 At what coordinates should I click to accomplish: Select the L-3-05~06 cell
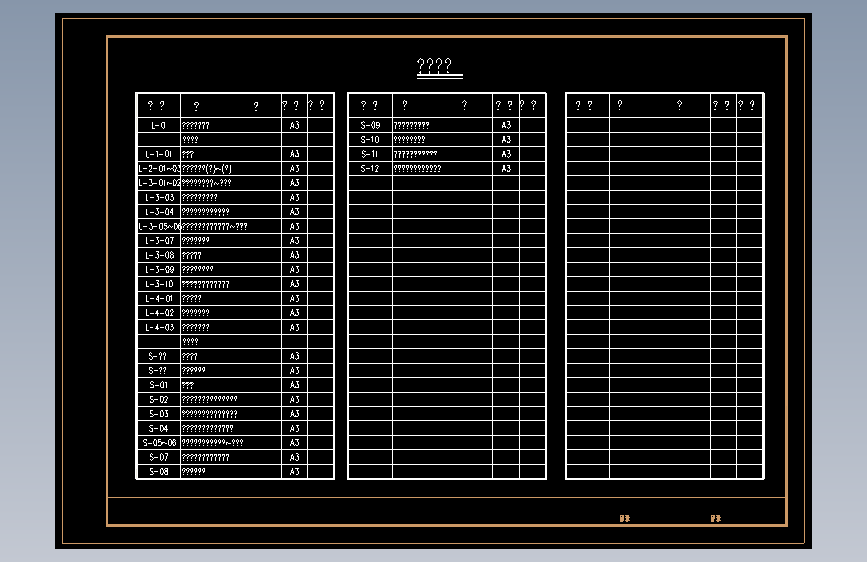(x=159, y=226)
